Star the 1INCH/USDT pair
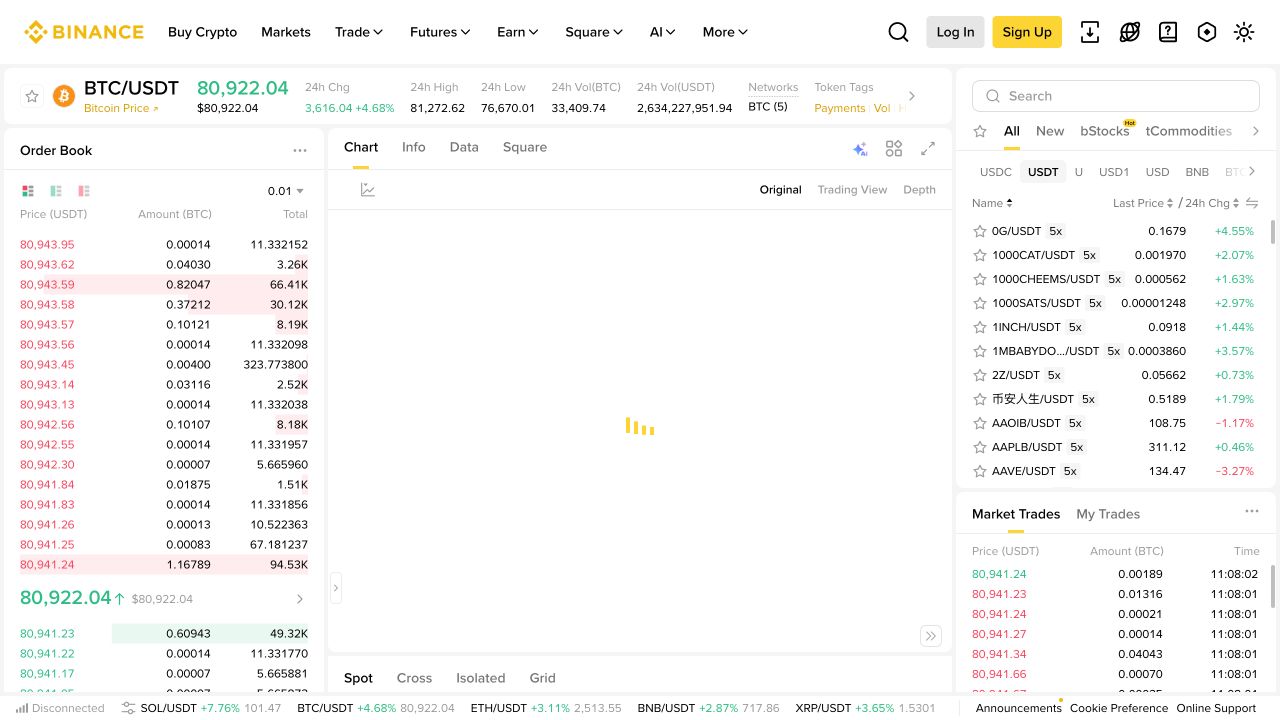The width and height of the screenshot is (1280, 720). click(x=980, y=327)
